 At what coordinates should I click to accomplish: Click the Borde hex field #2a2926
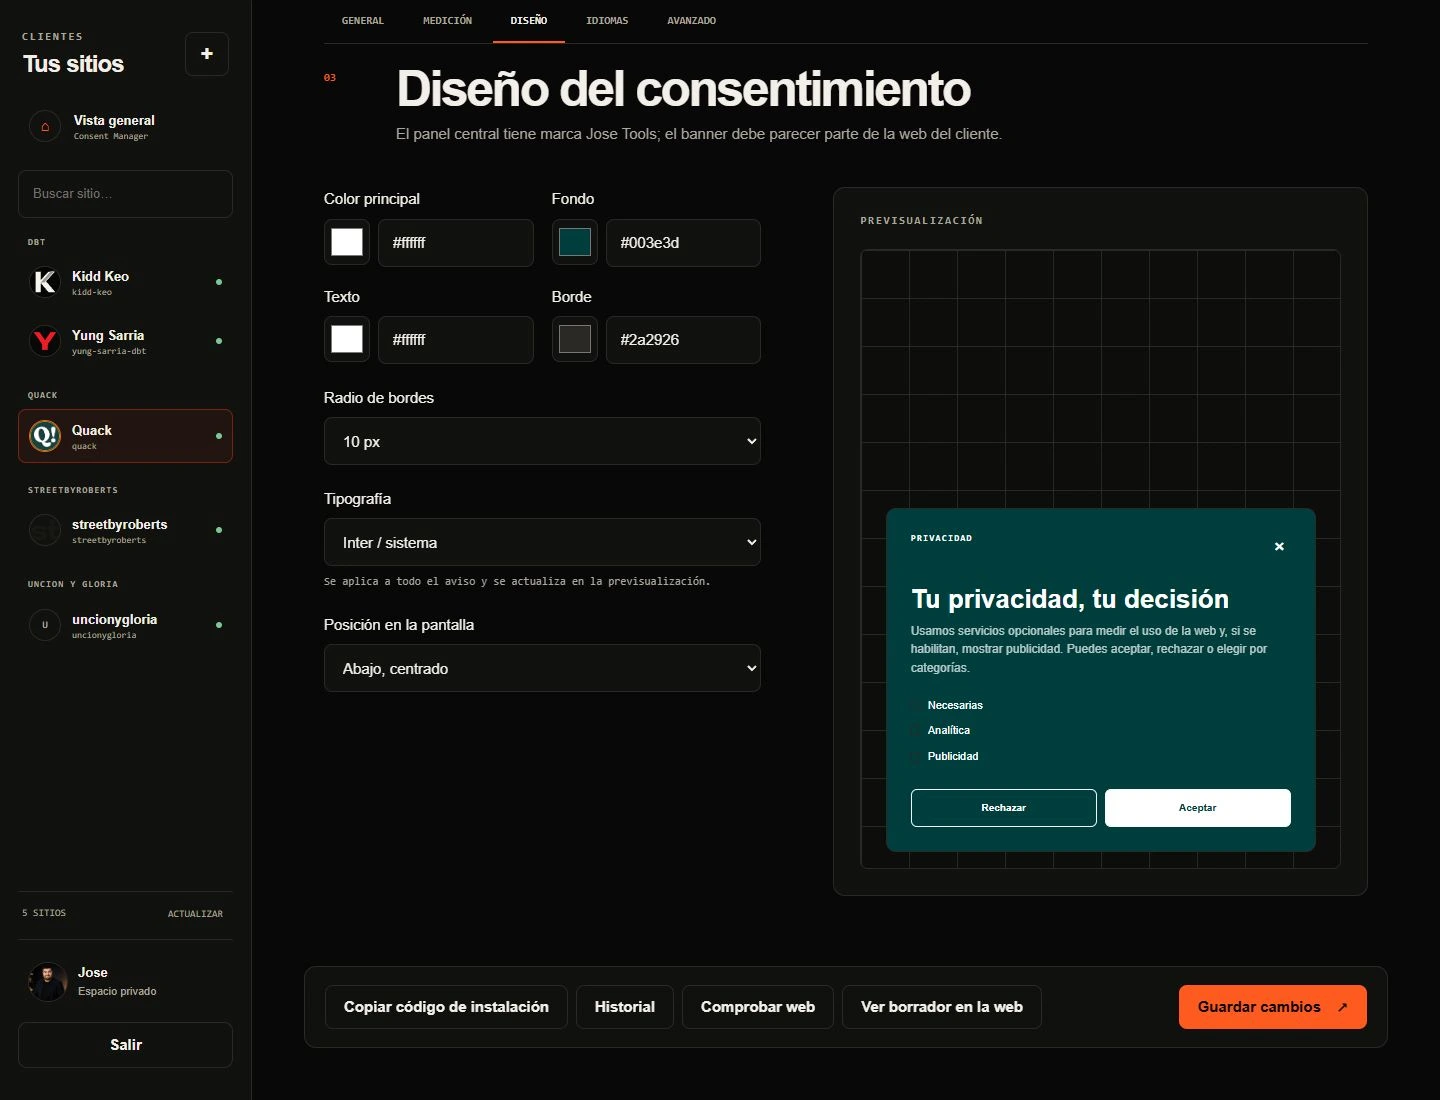683,340
